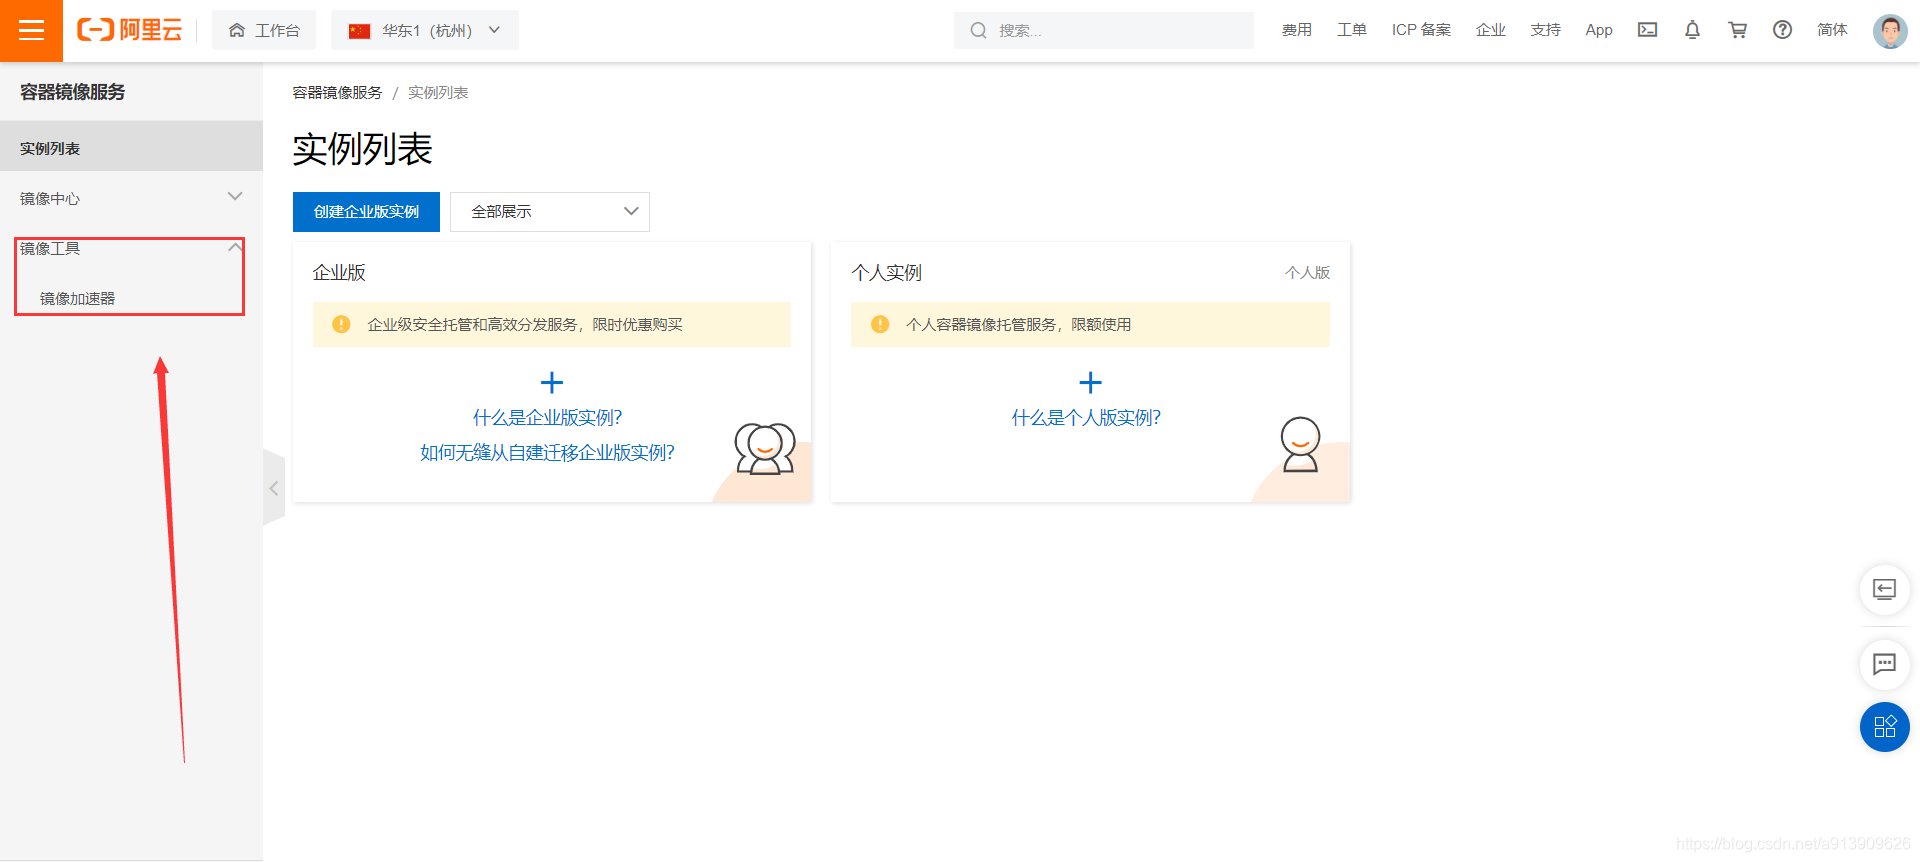Image resolution: width=1920 pixels, height=862 pixels.
Task: Click the China flag region icon
Action: click(359, 31)
